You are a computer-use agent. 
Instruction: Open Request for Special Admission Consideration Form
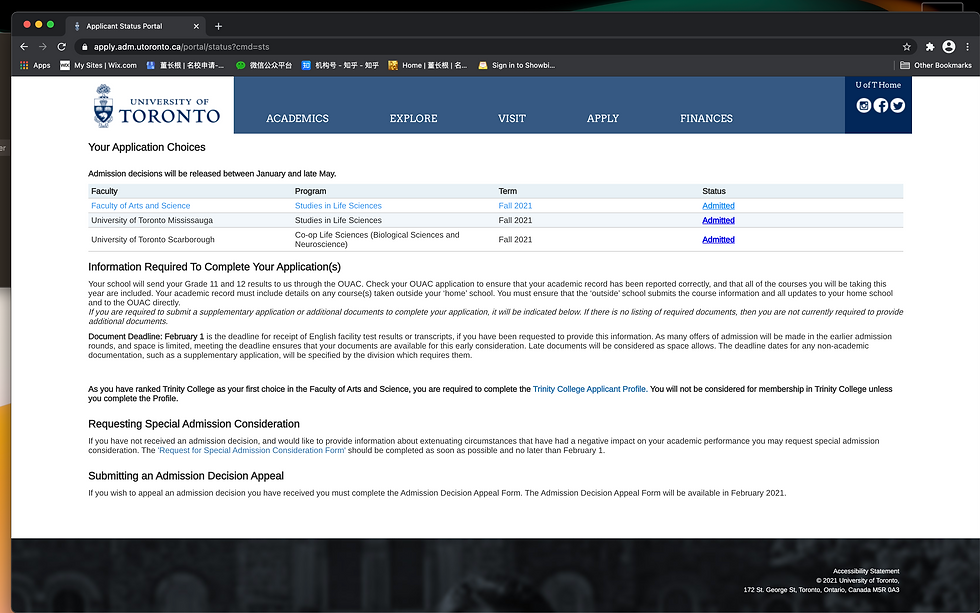coord(251,450)
